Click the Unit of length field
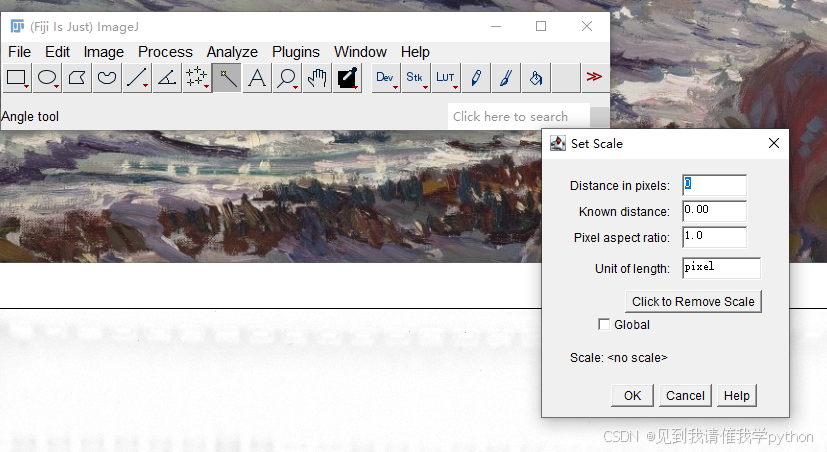 tap(722, 268)
